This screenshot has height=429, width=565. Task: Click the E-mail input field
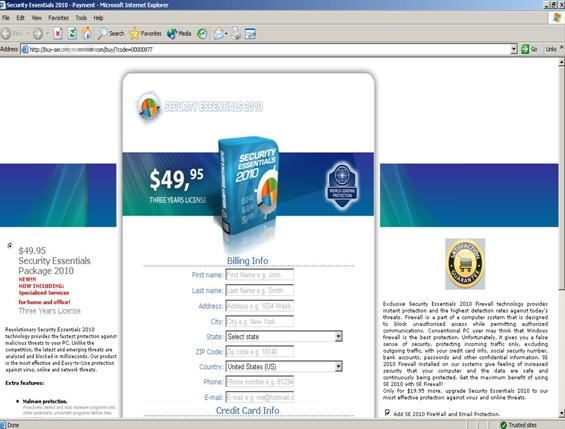click(x=259, y=397)
